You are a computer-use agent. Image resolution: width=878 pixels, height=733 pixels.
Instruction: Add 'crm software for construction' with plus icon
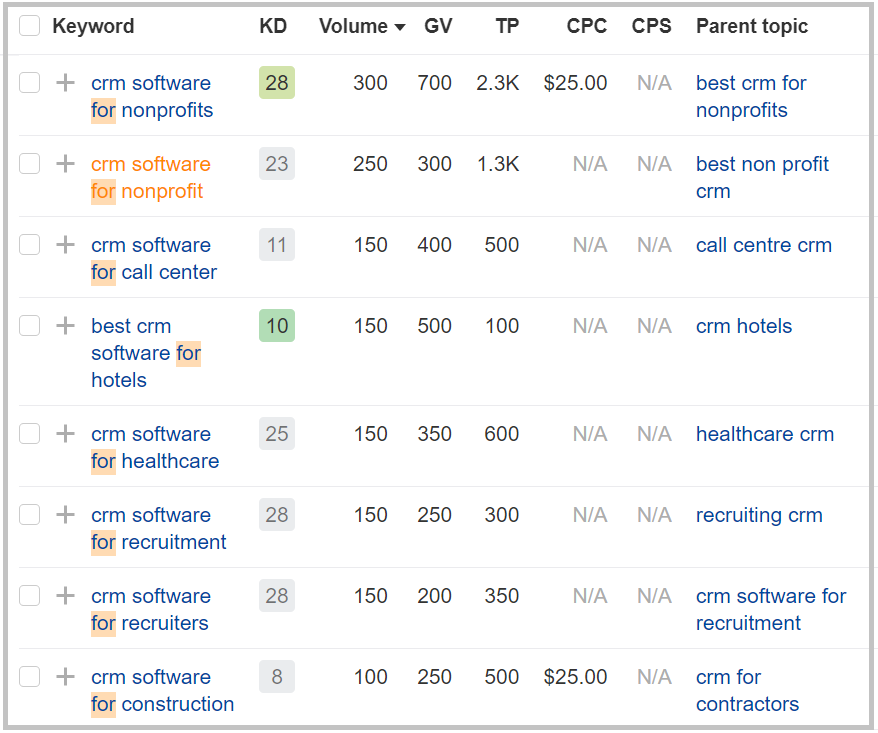pyautogui.click(x=65, y=677)
